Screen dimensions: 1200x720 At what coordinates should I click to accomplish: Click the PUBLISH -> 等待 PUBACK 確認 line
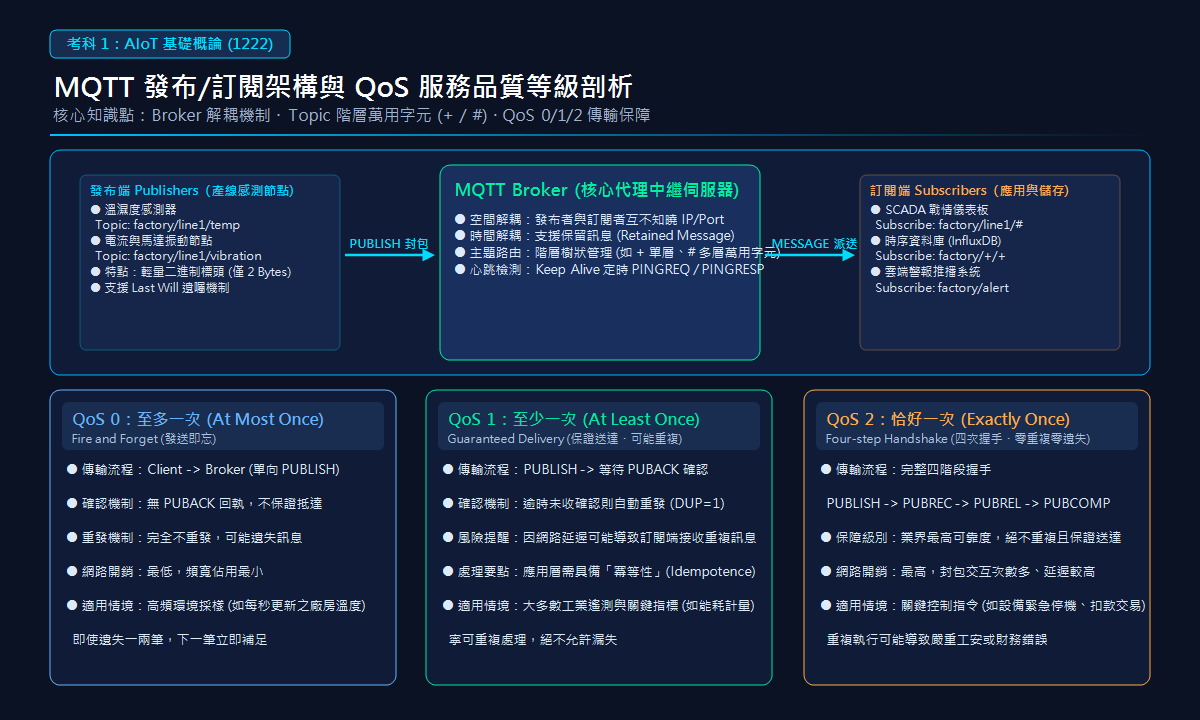point(575,469)
